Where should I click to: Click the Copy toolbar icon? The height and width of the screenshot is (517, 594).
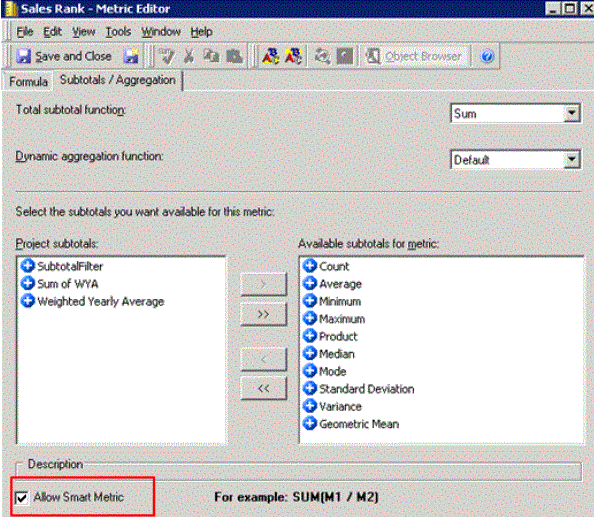tap(211, 56)
